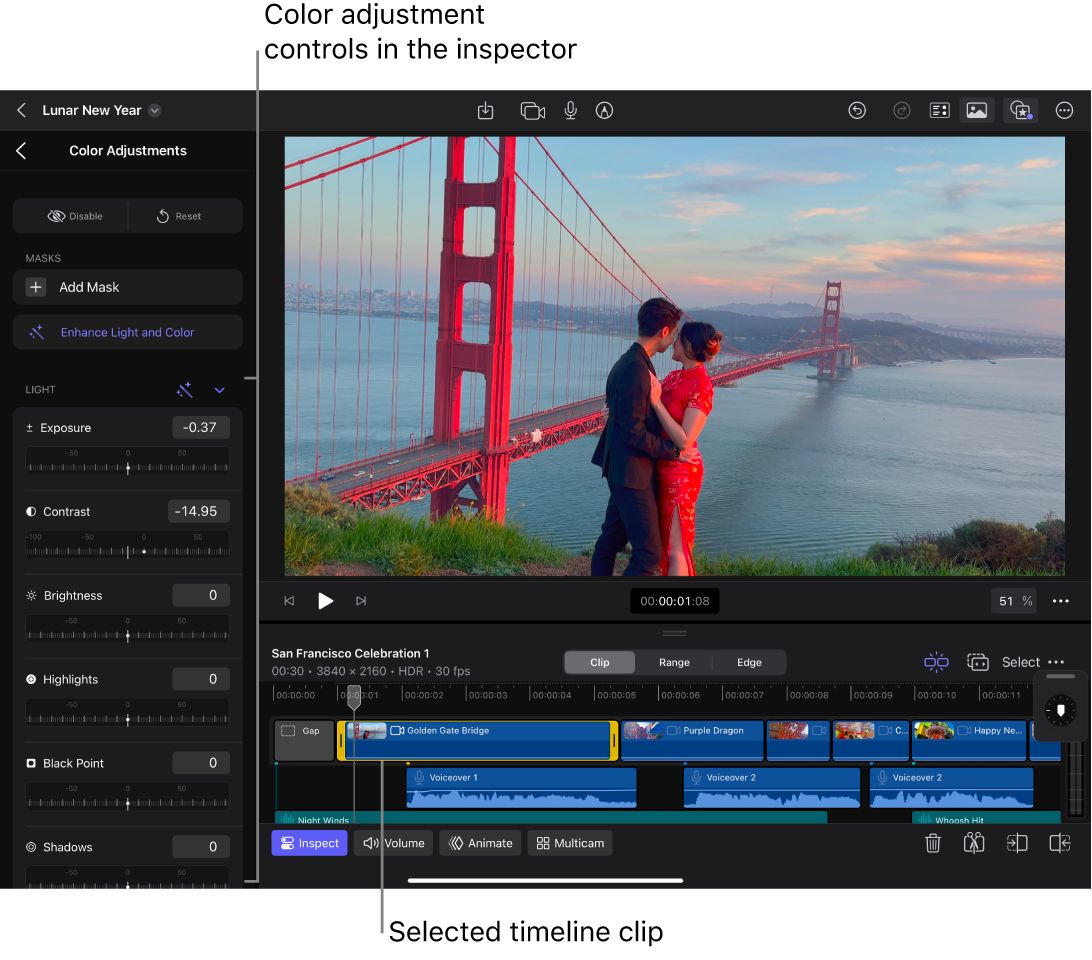Open the voice recording microphone tool
The width and height of the screenshot is (1092, 960).
[x=570, y=110]
